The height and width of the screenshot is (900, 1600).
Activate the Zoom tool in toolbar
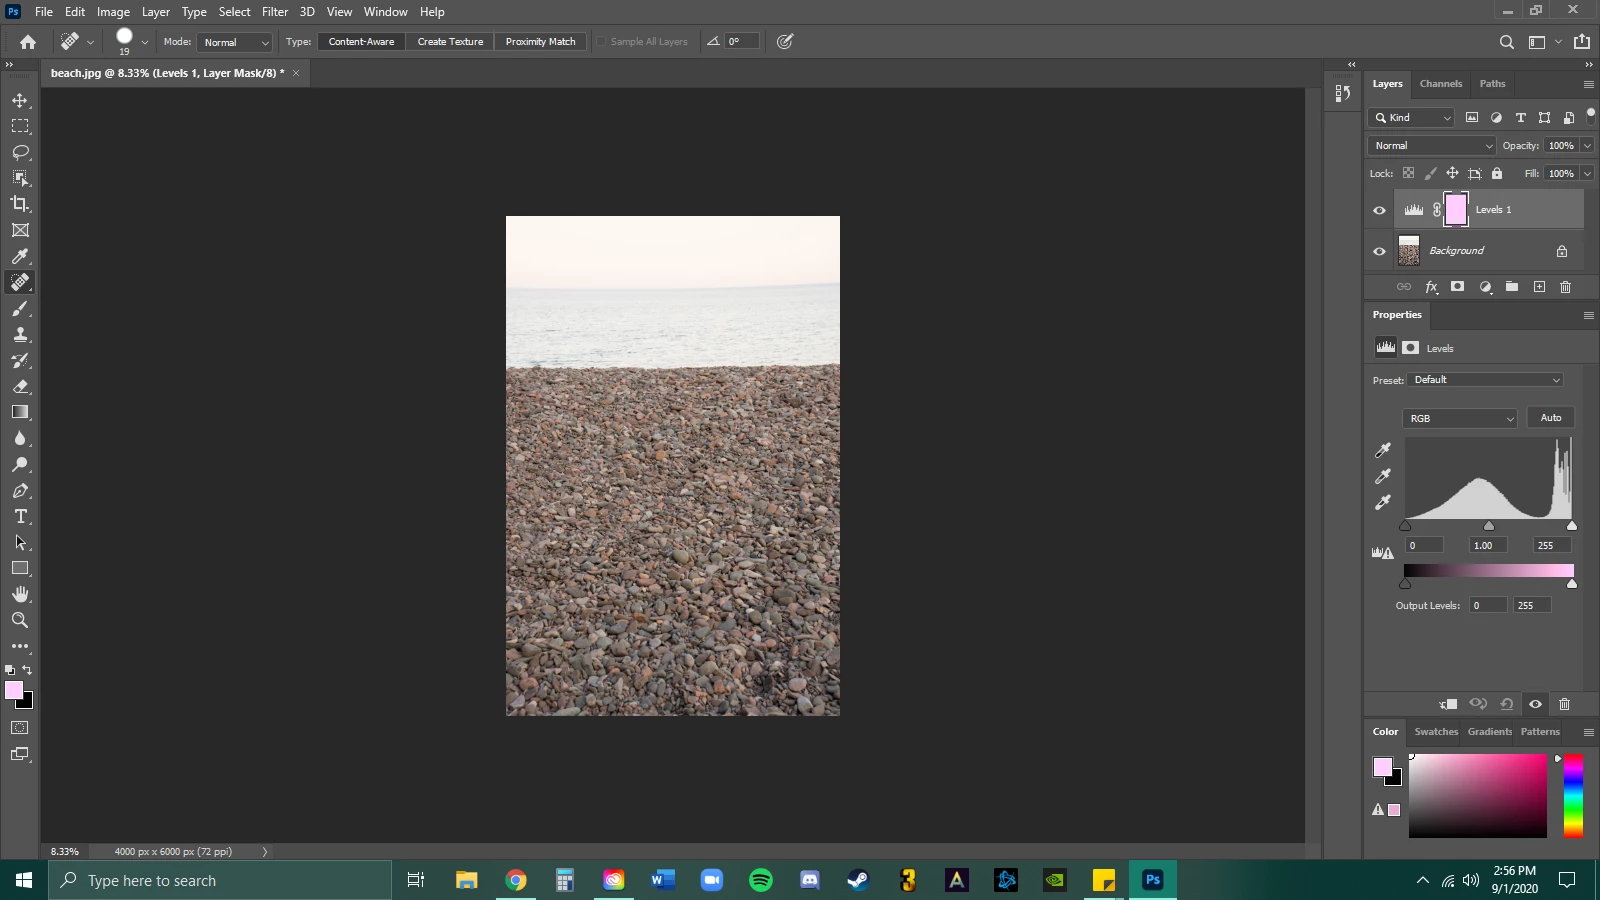point(20,620)
